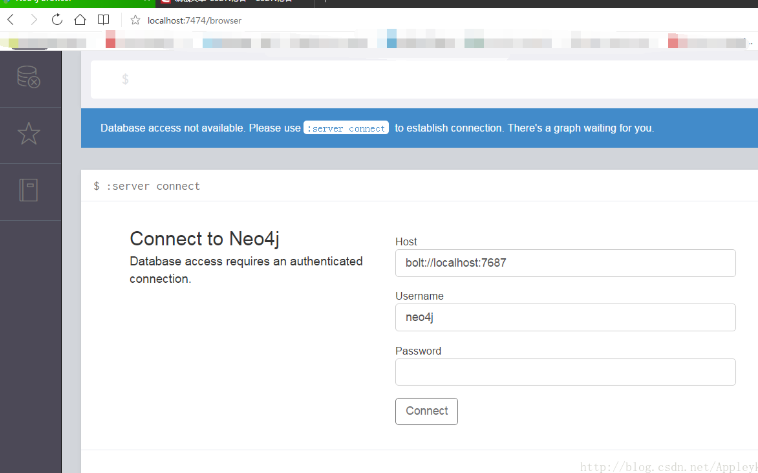
Task: Go forward with the browser forward arrow
Action: tap(33, 20)
